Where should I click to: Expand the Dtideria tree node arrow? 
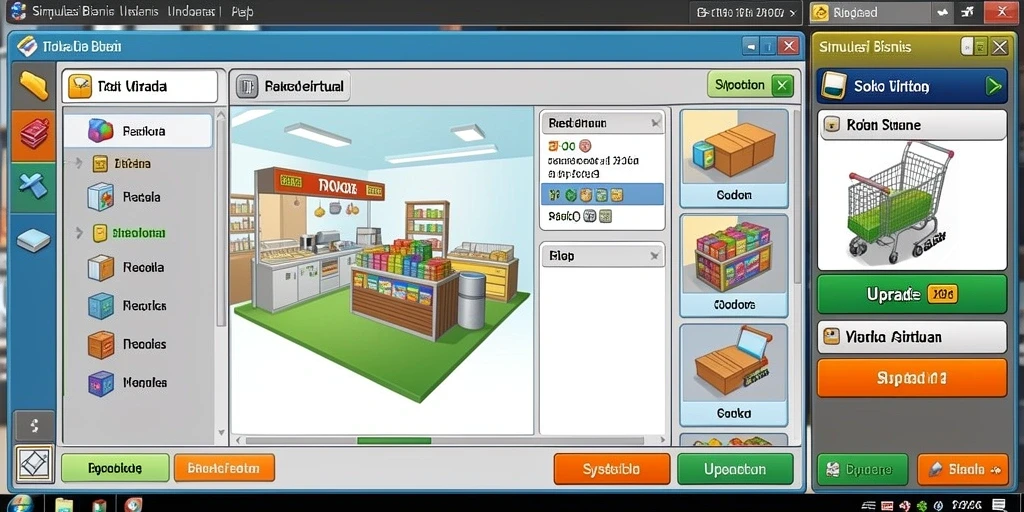(79, 163)
